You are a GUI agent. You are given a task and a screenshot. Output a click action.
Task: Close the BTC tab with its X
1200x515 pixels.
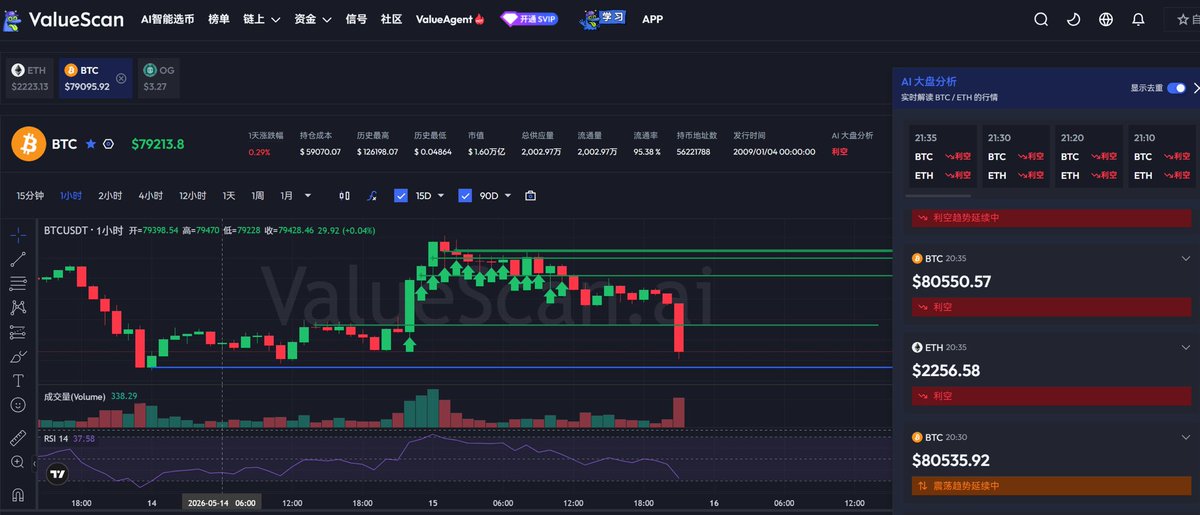[121, 78]
